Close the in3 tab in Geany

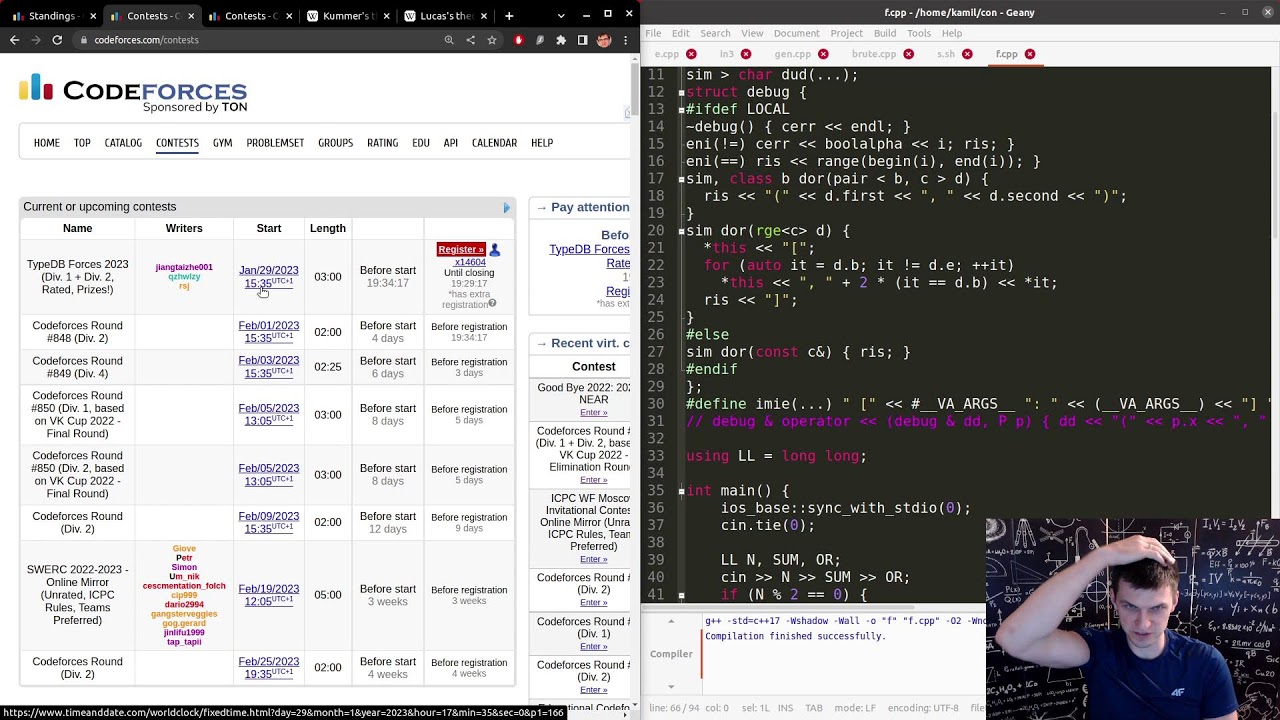(x=746, y=54)
